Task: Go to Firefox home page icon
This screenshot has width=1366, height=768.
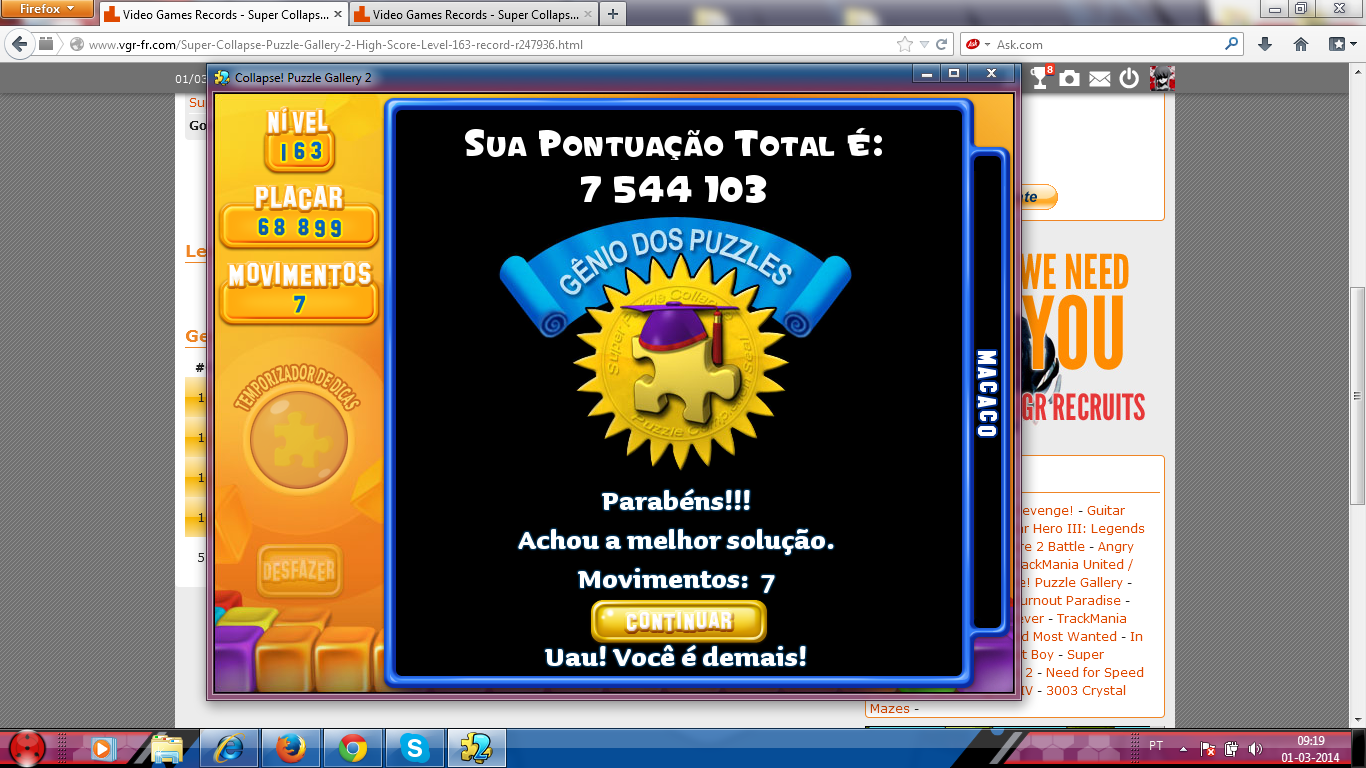Action: [1301, 44]
